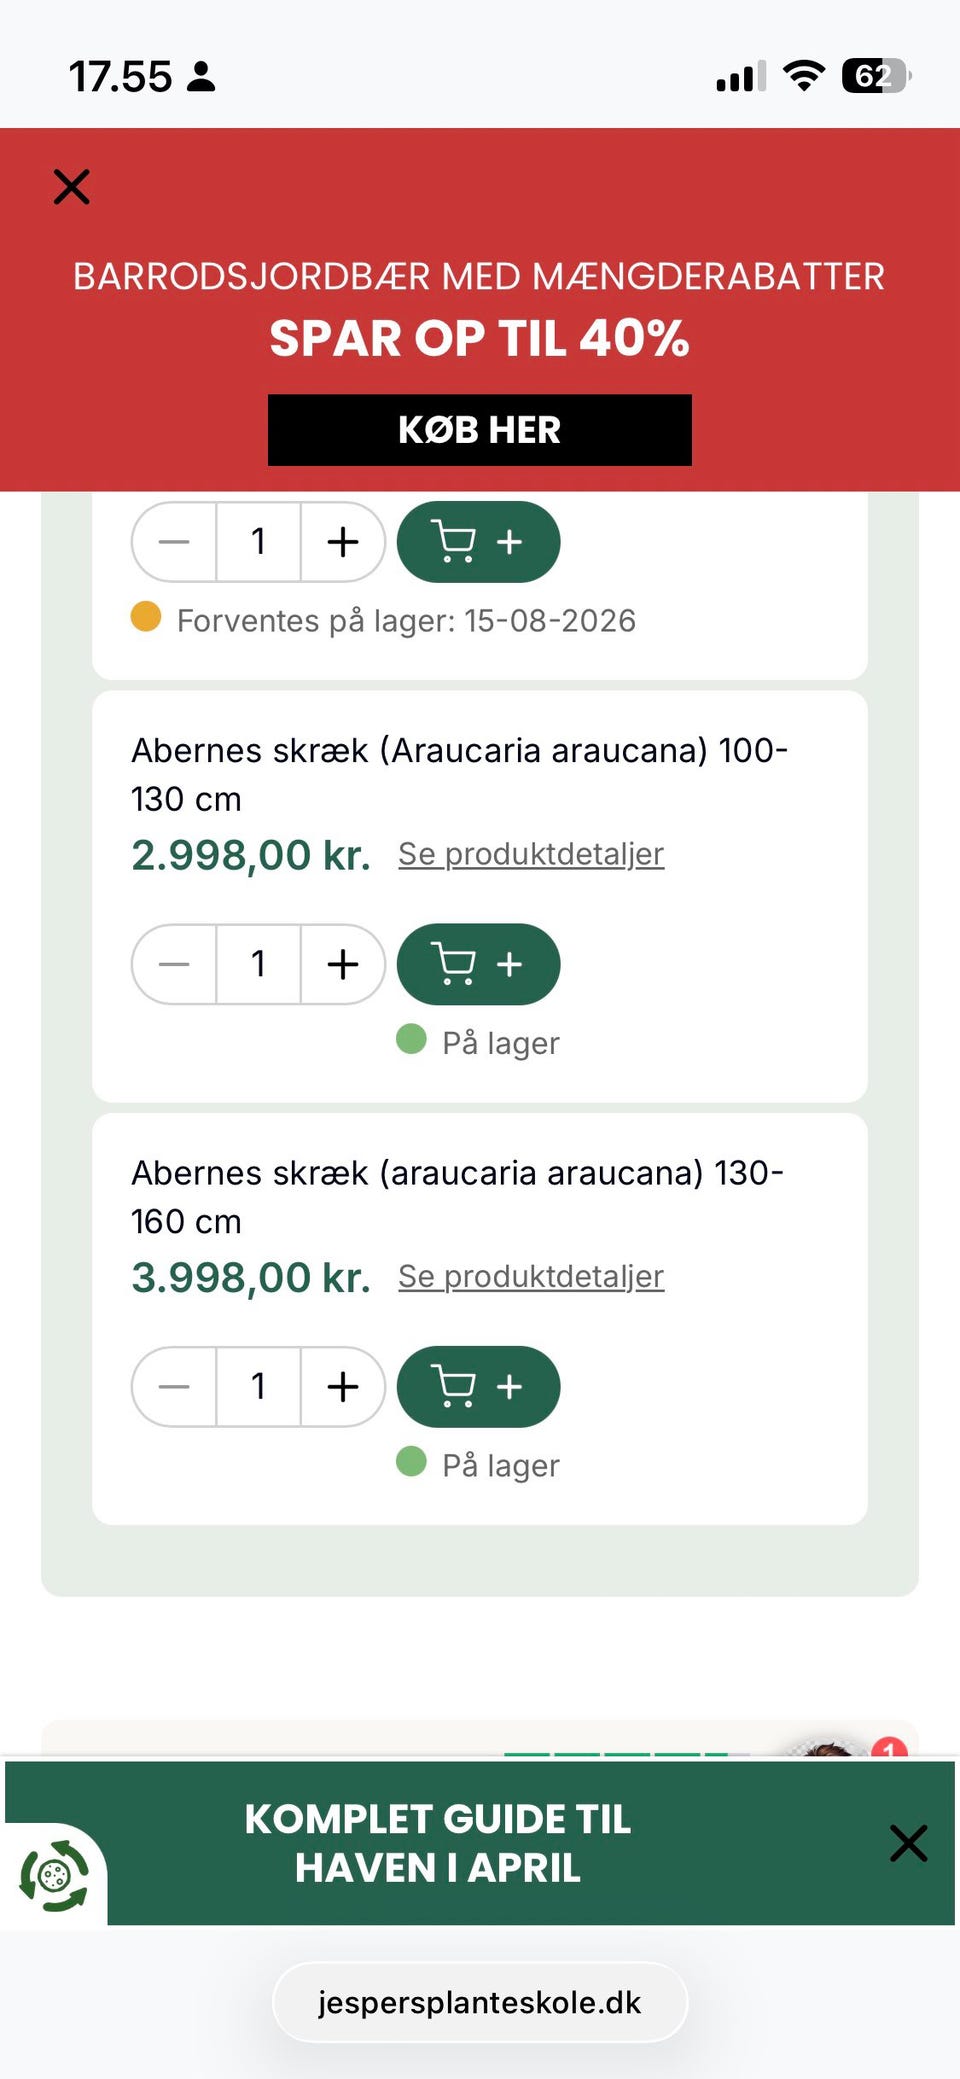This screenshot has width=960, height=2079.
Task: Decrease quantity for the first partially visible product
Action: (x=174, y=542)
